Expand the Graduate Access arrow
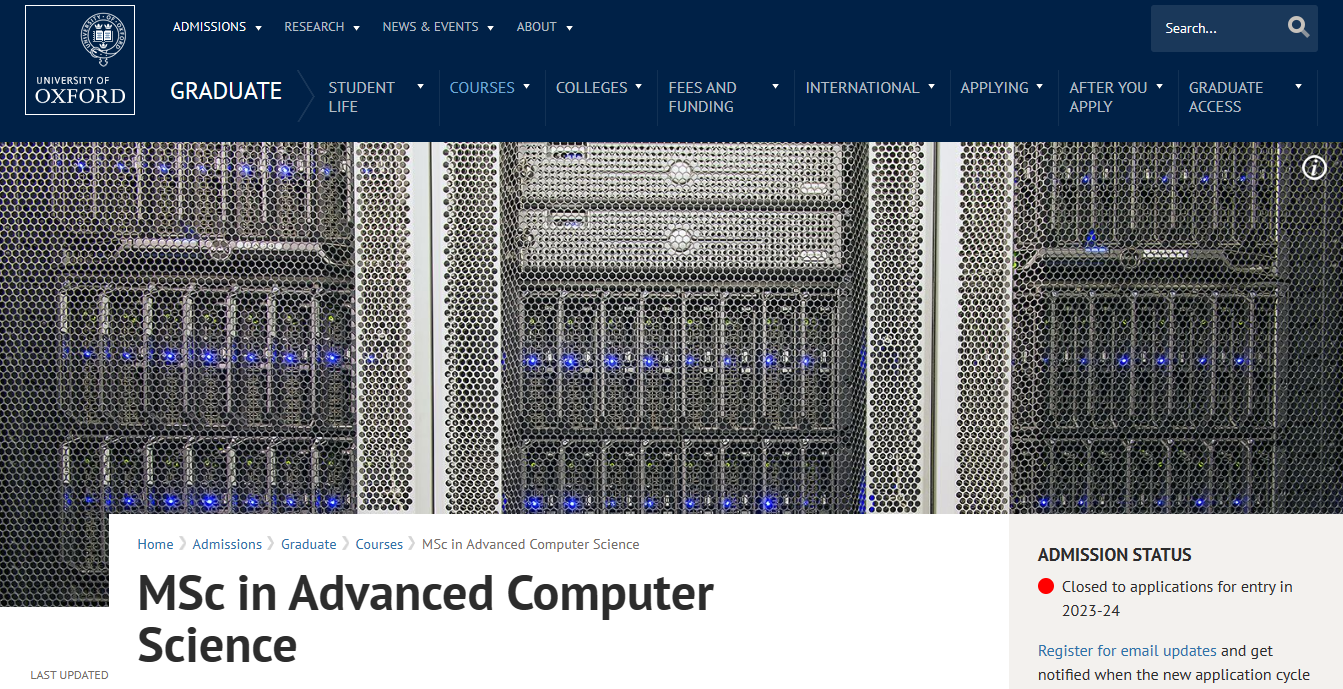This screenshot has width=1343, height=689. click(x=1298, y=87)
